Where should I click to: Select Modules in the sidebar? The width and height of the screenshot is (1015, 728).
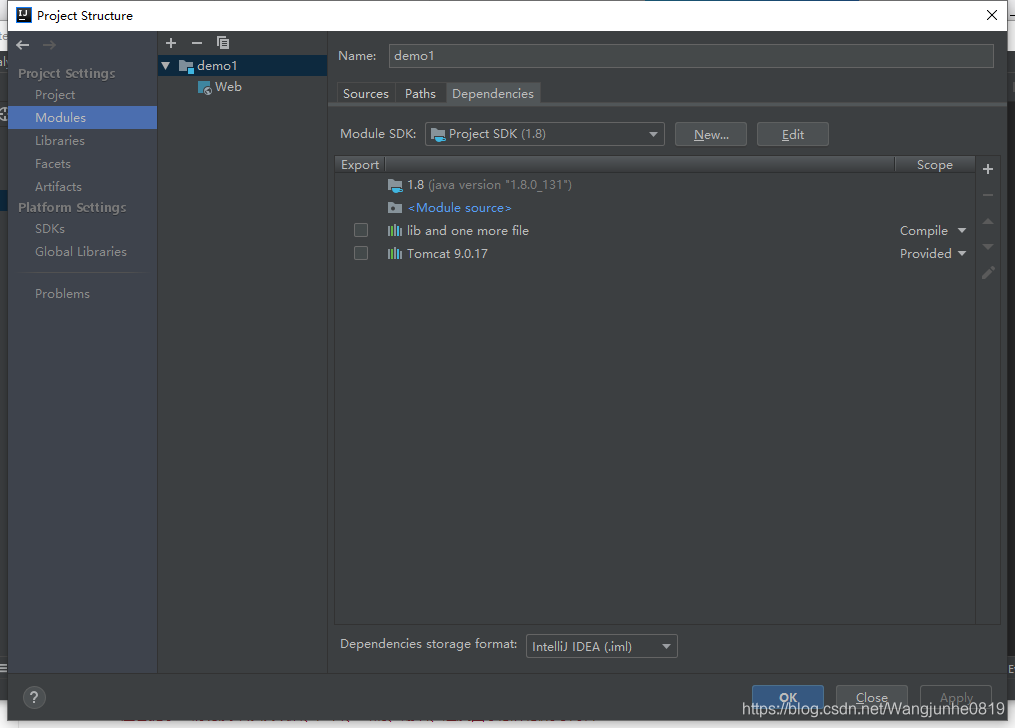tap(83, 117)
